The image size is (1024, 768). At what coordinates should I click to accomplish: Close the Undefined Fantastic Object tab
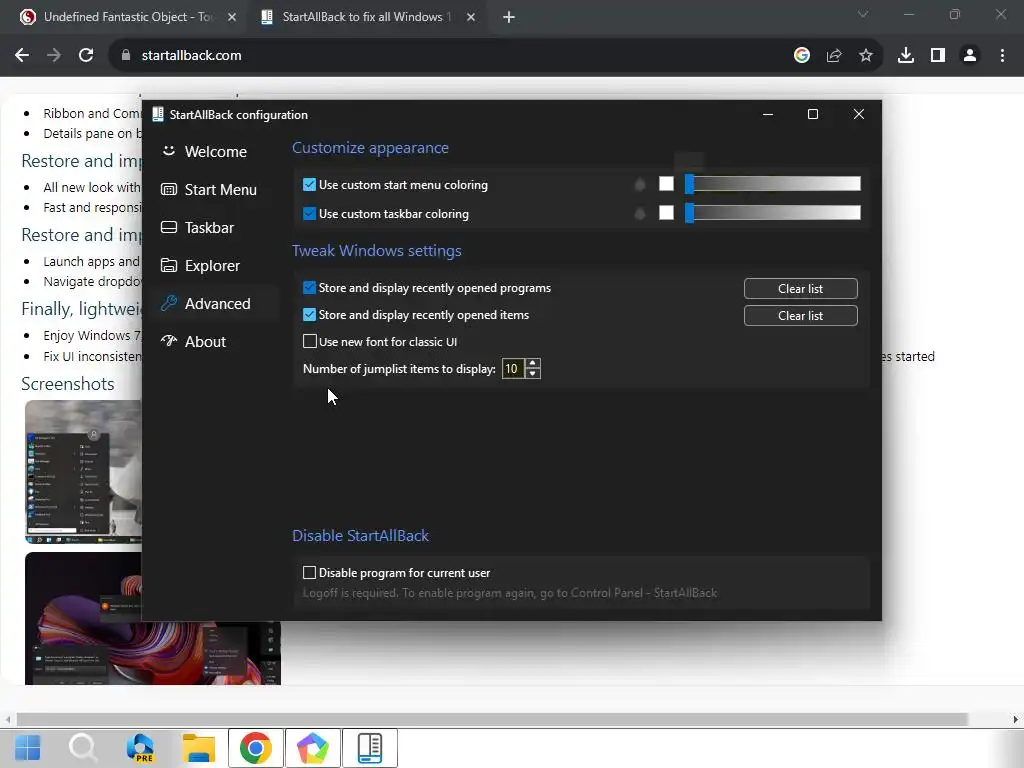(232, 17)
